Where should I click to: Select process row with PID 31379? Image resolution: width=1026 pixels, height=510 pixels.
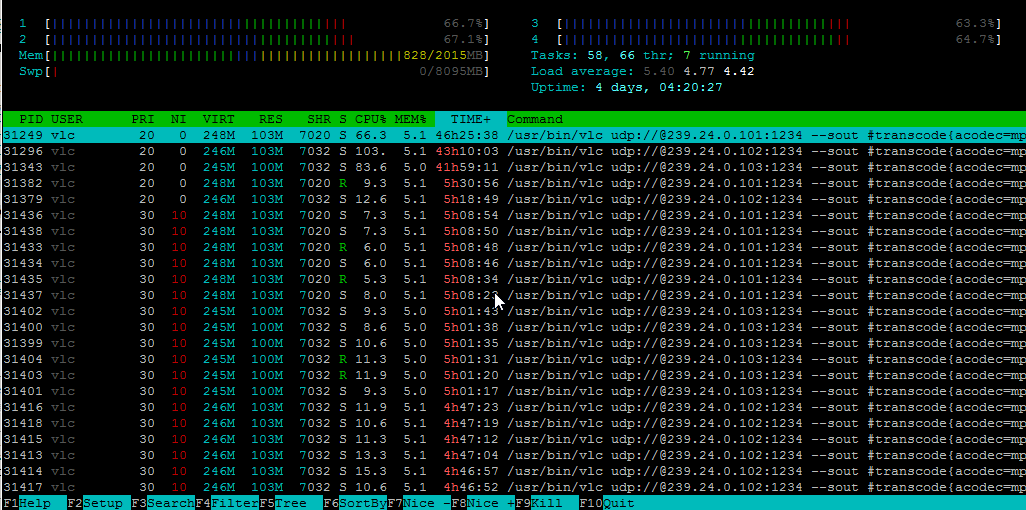pos(514,199)
